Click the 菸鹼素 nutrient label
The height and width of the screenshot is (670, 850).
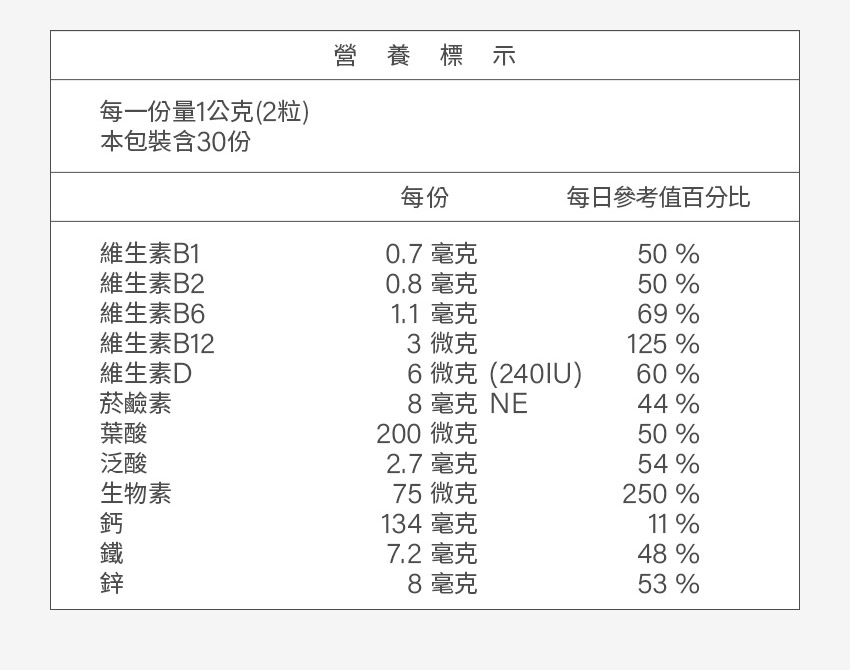136,404
